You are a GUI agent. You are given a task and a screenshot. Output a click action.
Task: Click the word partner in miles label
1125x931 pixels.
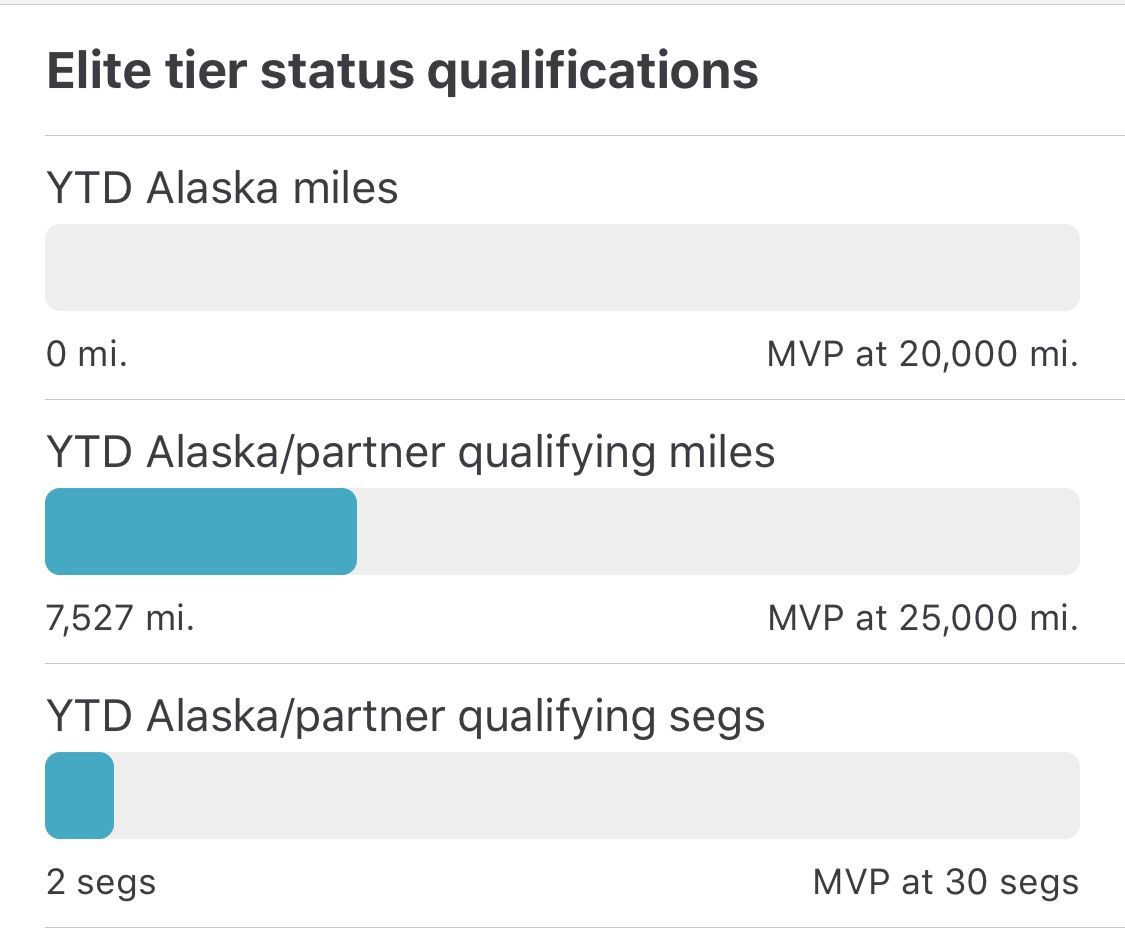click(369, 455)
